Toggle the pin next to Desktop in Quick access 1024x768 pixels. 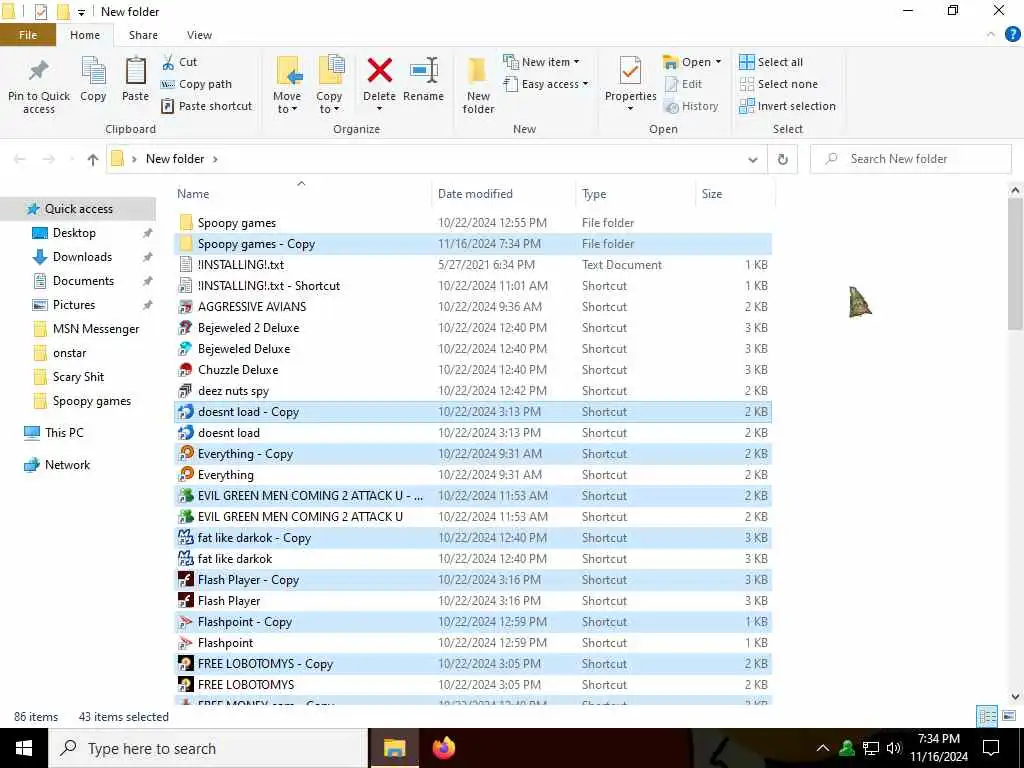[x=148, y=233]
